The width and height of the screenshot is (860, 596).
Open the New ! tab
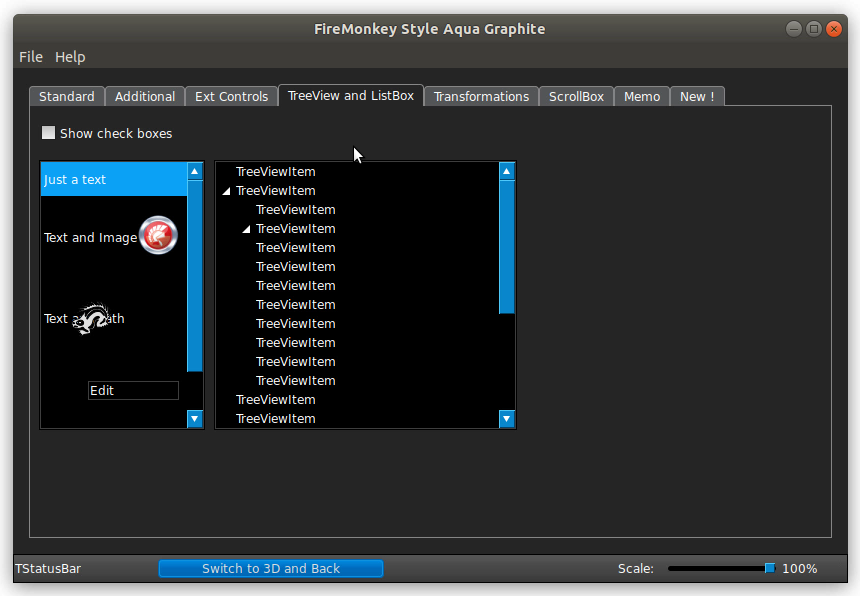pos(697,97)
